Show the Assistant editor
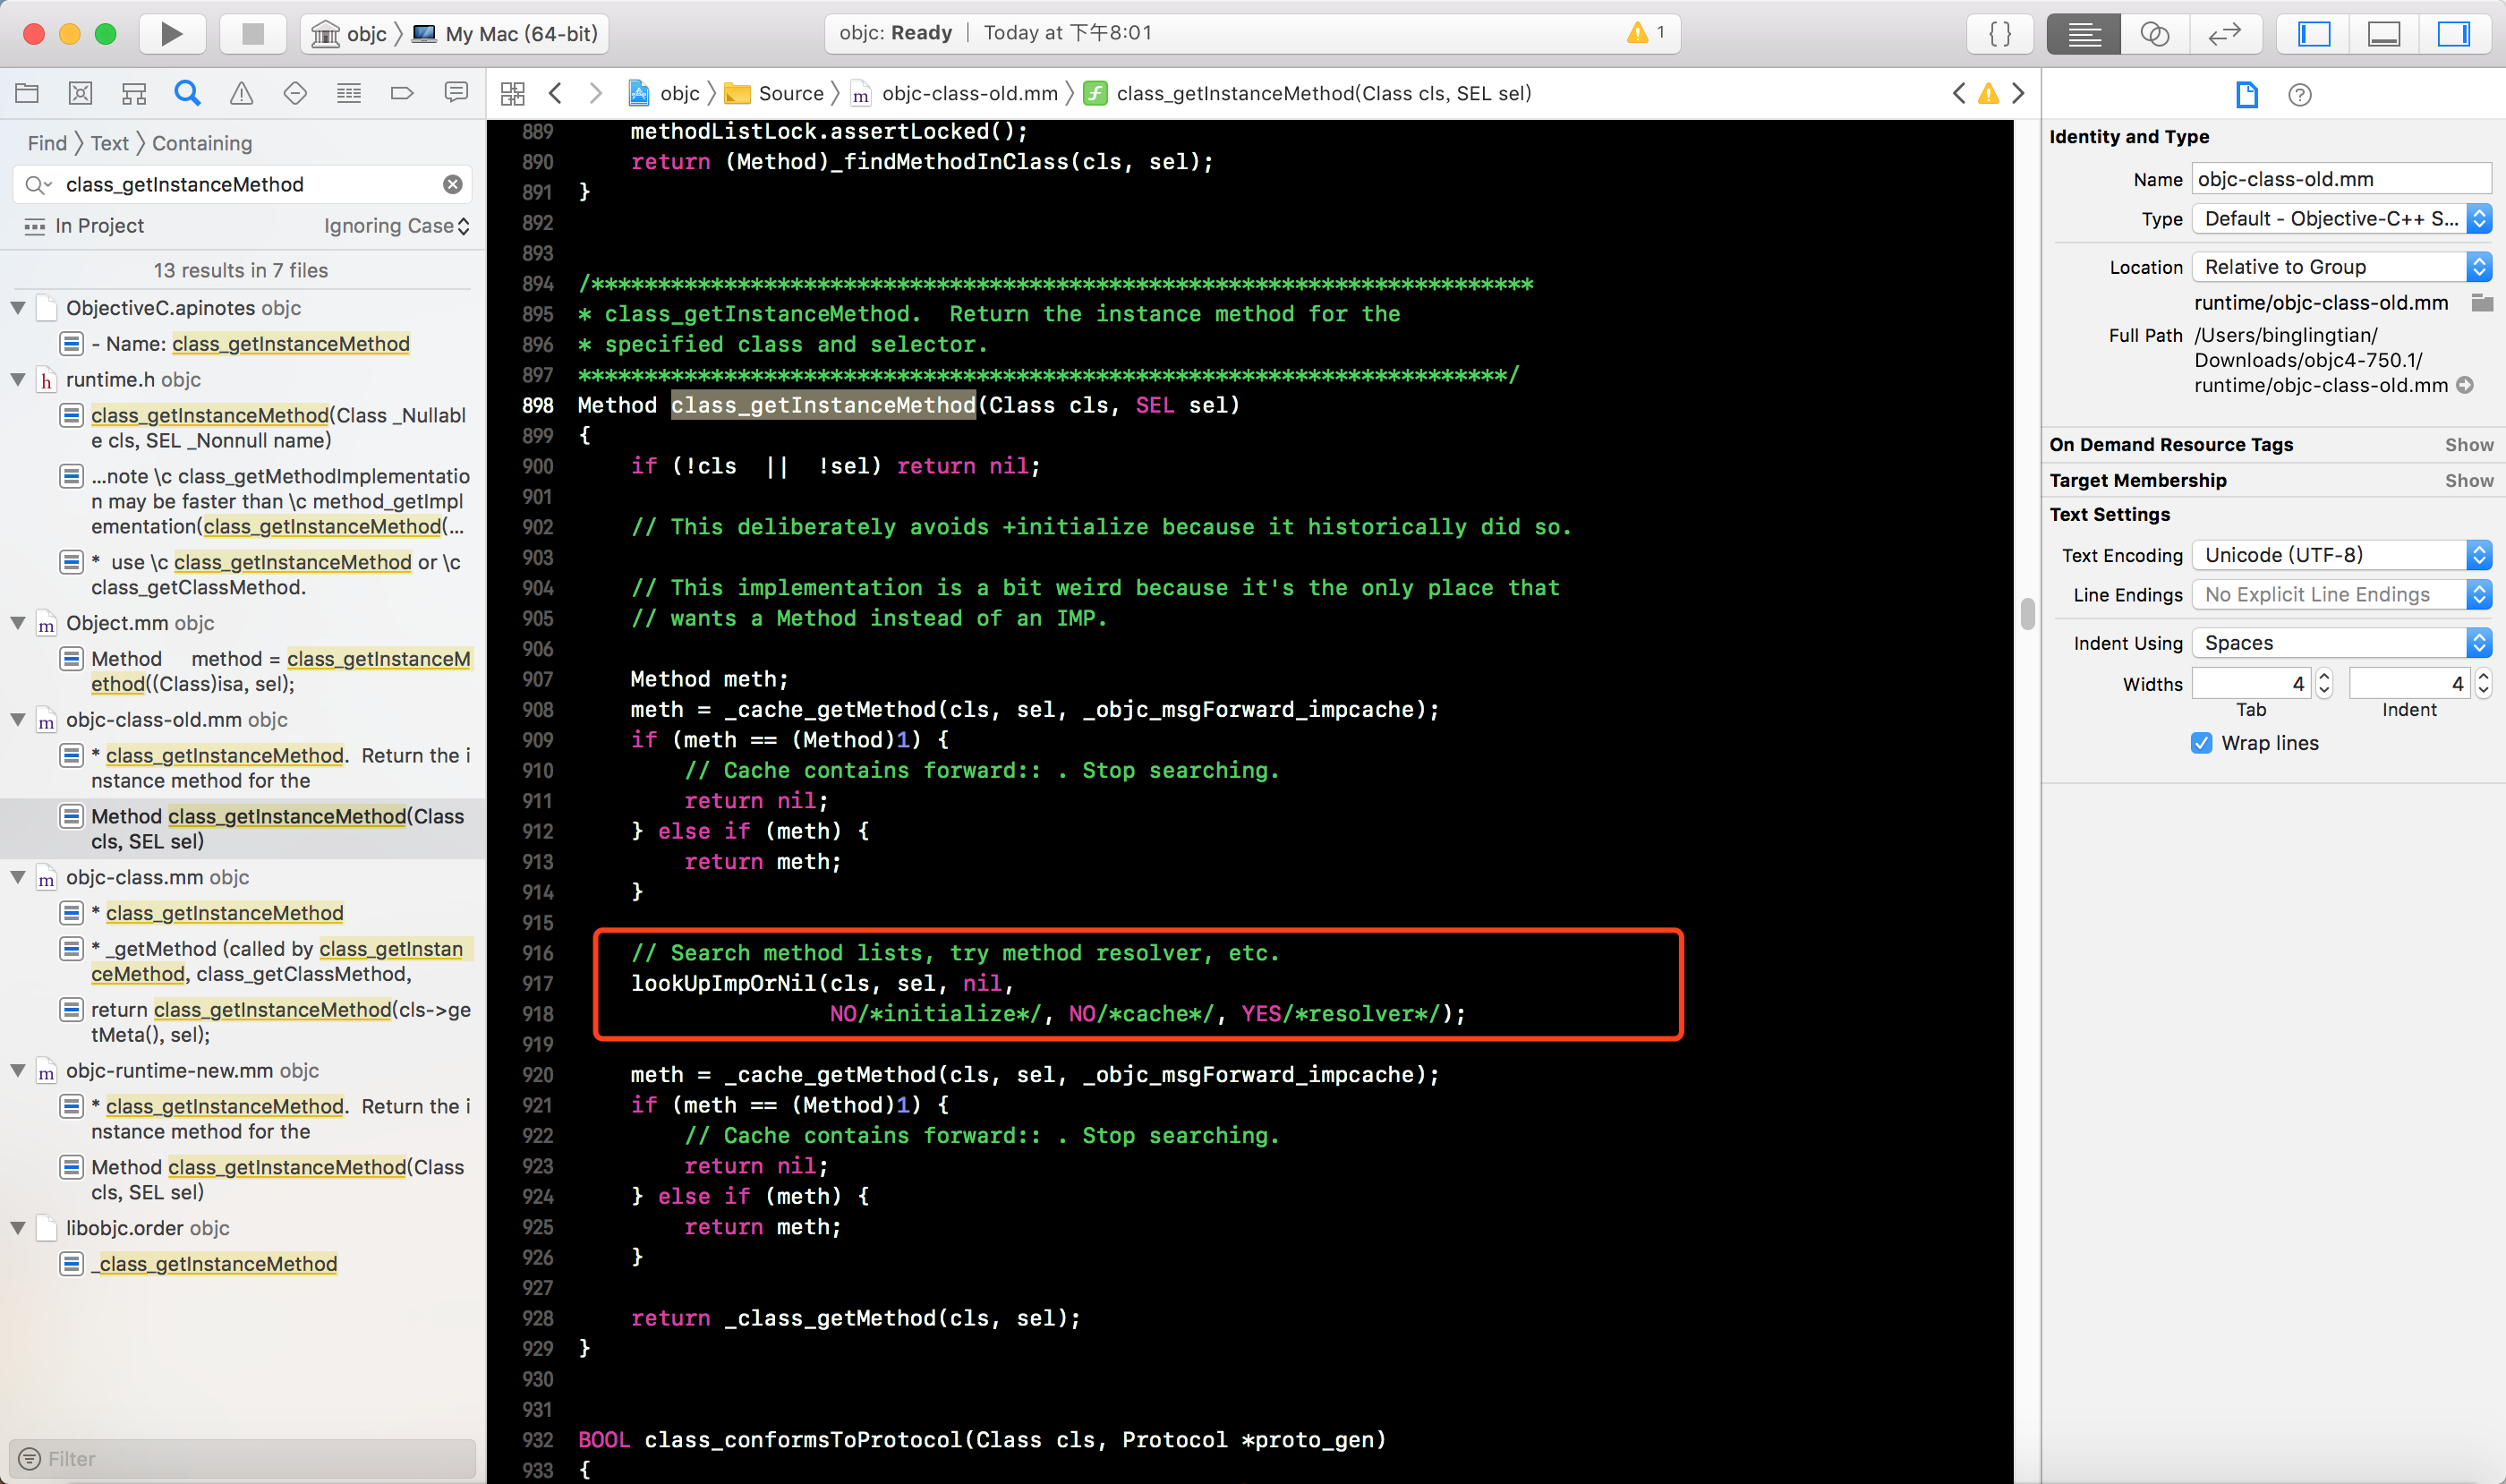 pyautogui.click(x=2154, y=33)
